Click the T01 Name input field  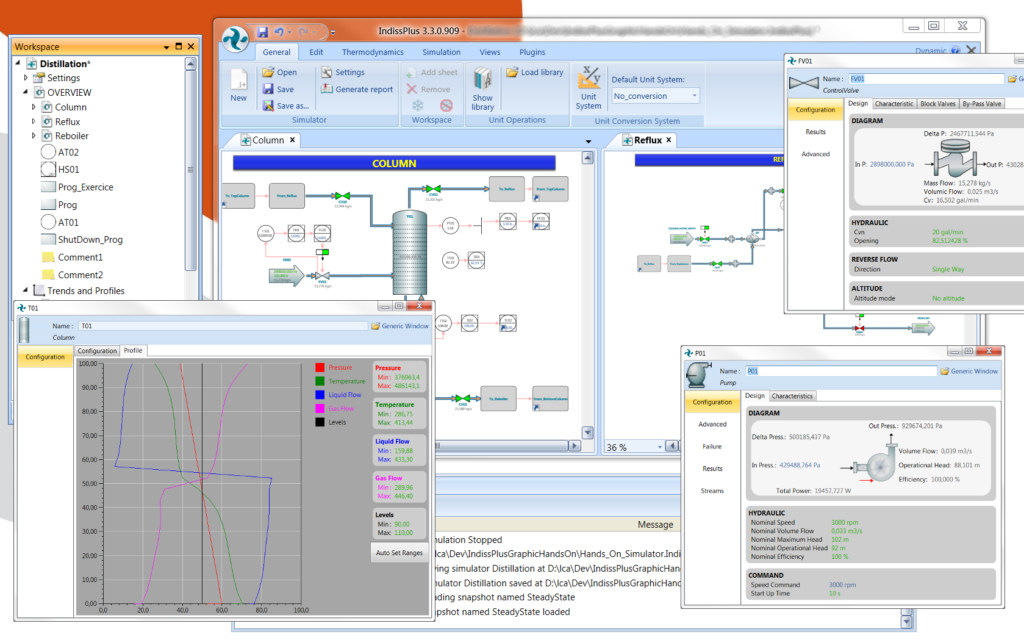222,325
